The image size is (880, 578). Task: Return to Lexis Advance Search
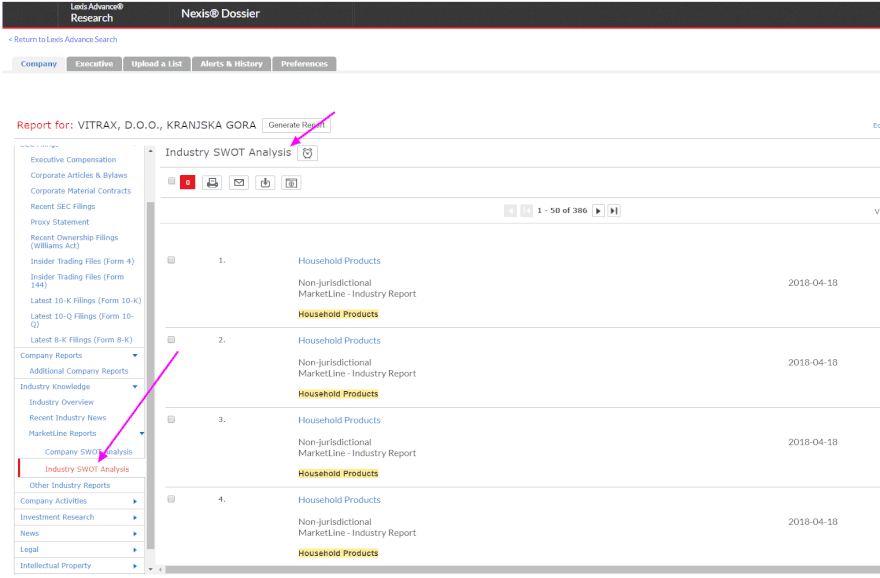(x=64, y=40)
